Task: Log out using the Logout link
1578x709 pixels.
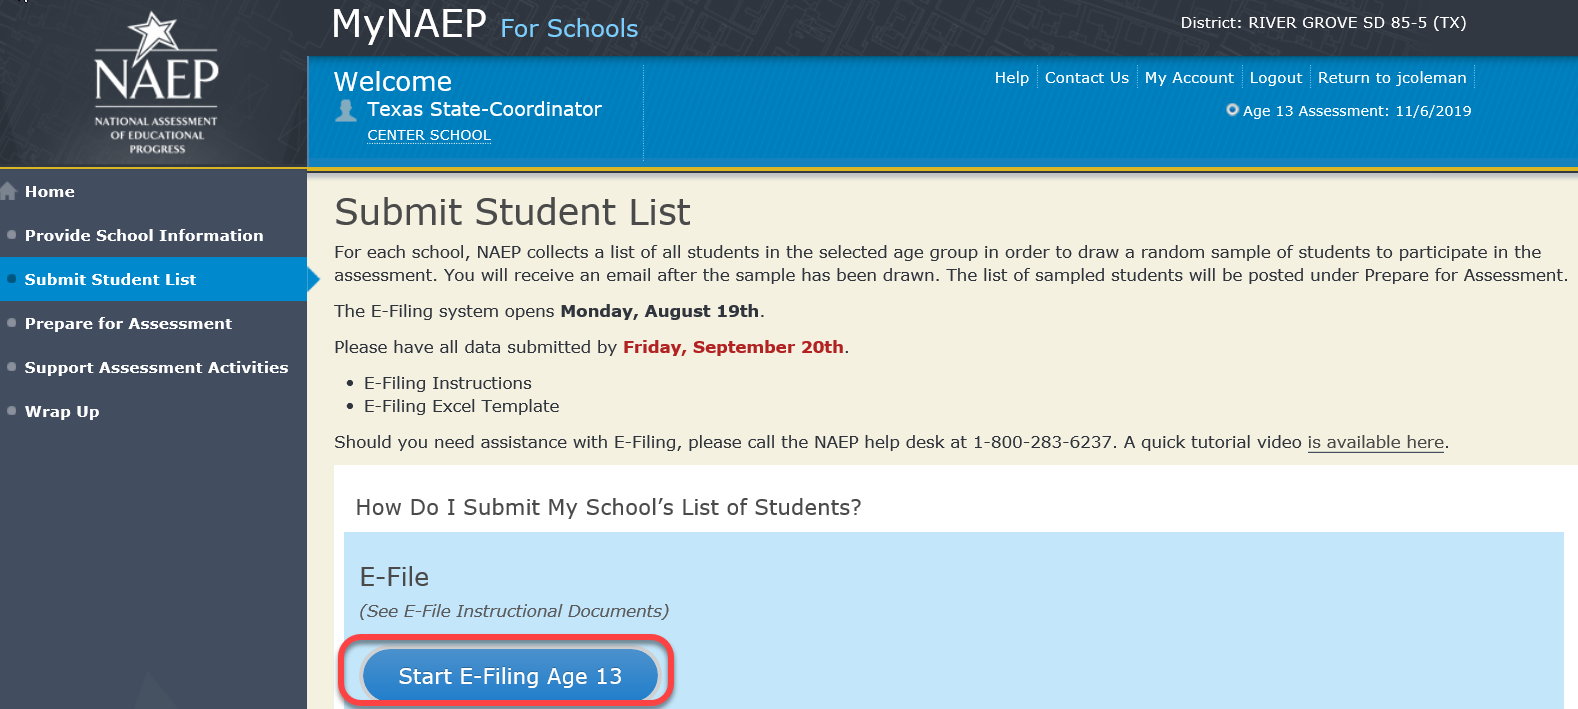Action: tap(1275, 78)
